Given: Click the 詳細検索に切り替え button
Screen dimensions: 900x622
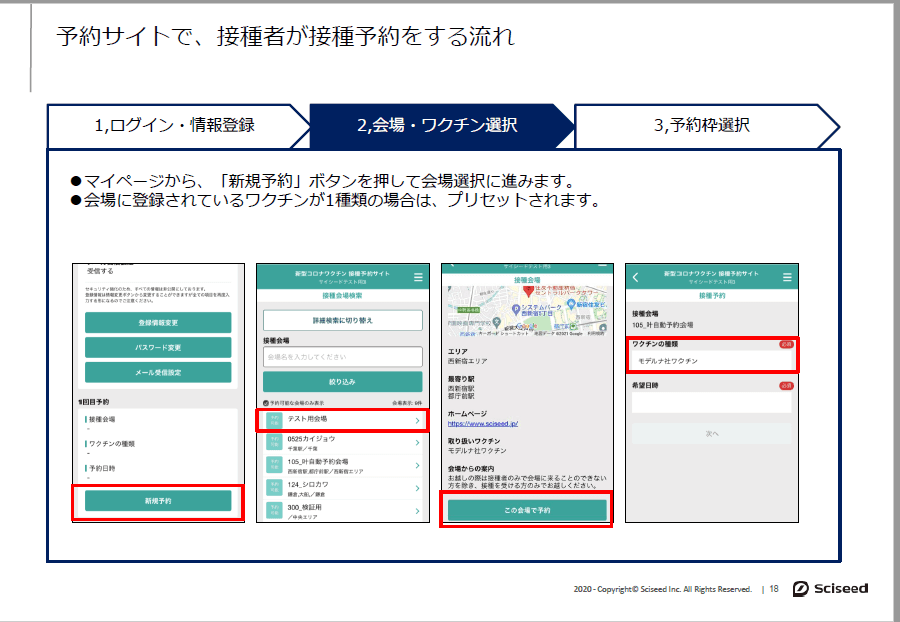Looking at the screenshot, I should point(344,320).
